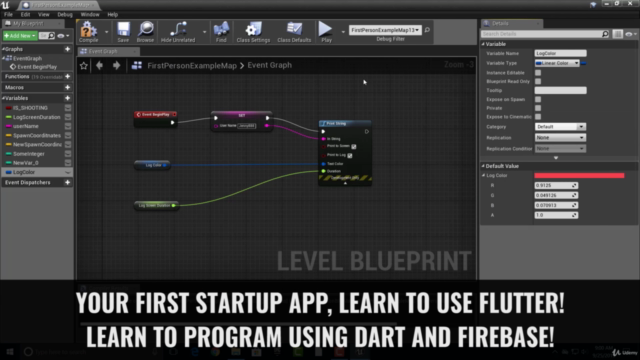Open Variable Type dropdown
The height and width of the screenshot is (360, 640).
pyautogui.click(x=557, y=63)
